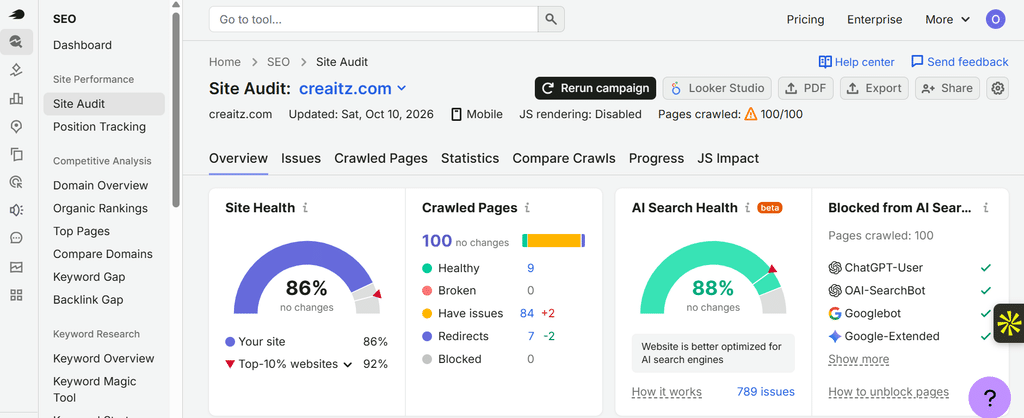Image resolution: width=1024 pixels, height=418 pixels.
Task: Open the apps grid icon in left rail
Action: tap(16, 295)
